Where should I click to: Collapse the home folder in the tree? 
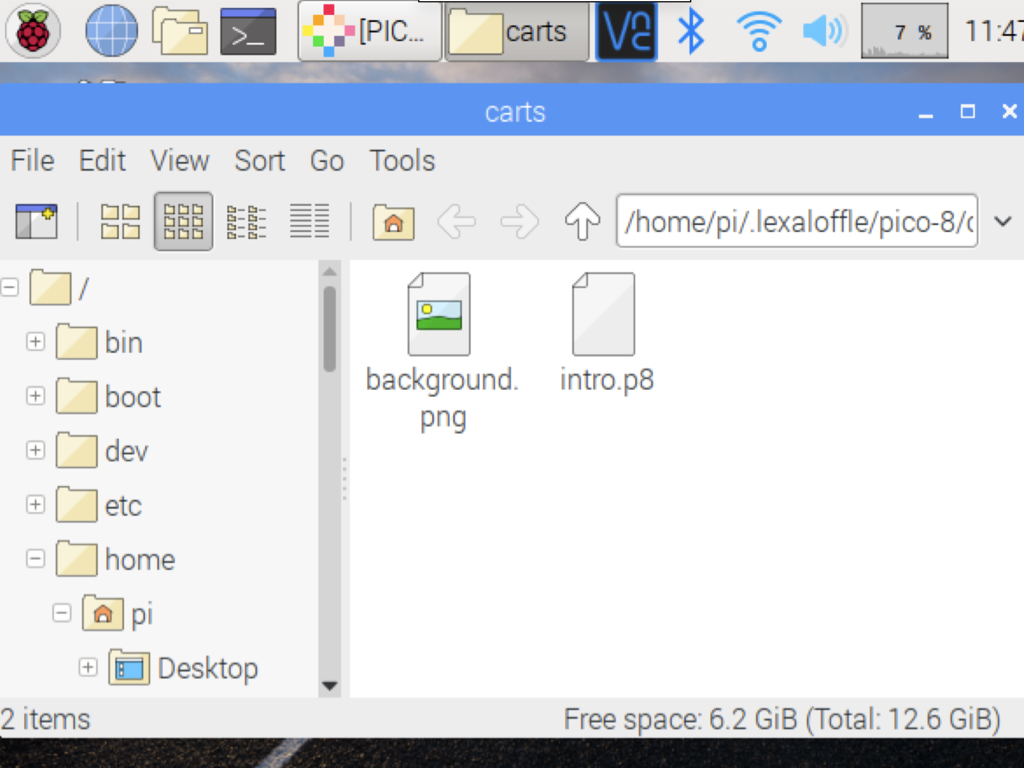tap(35, 559)
